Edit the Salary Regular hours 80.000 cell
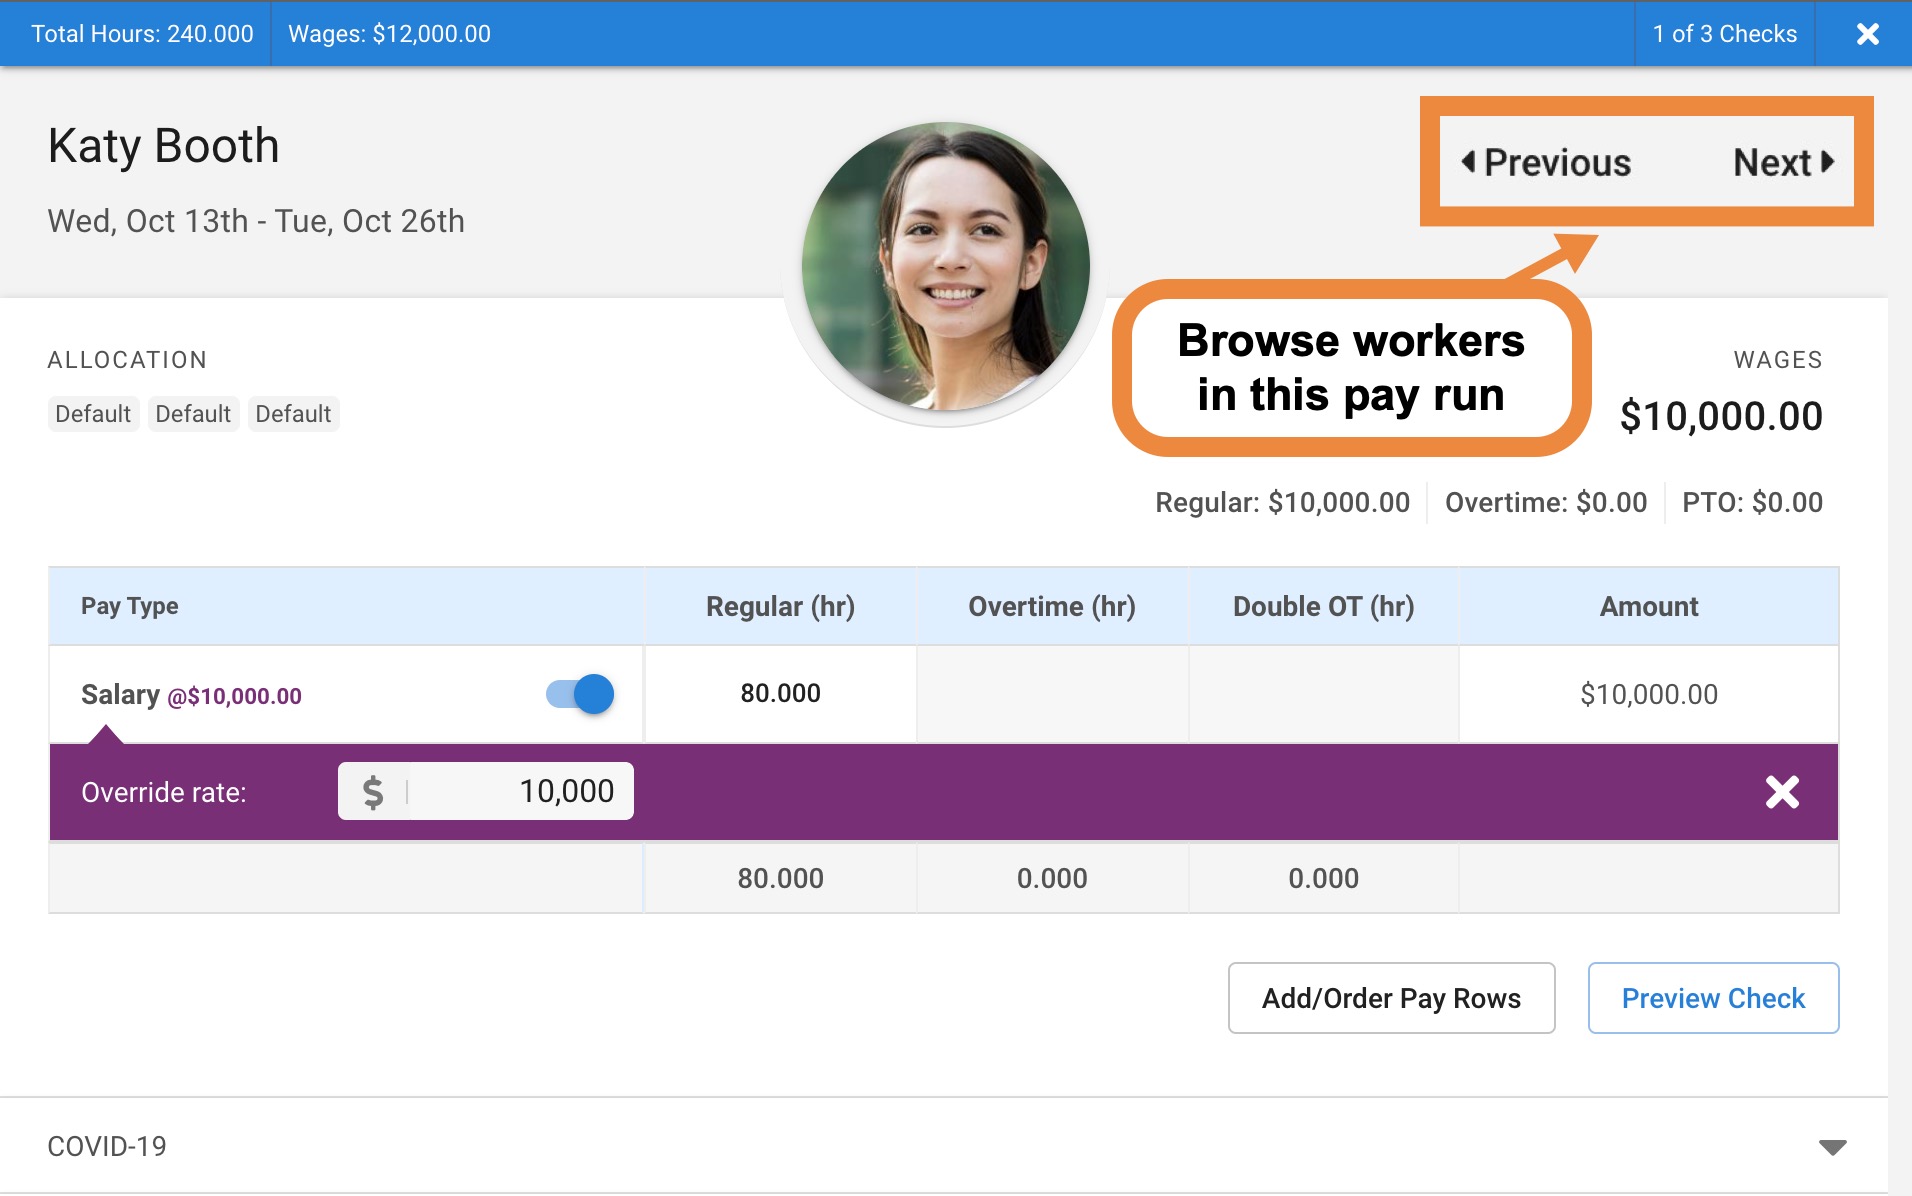The height and width of the screenshot is (1196, 1912). [780, 693]
